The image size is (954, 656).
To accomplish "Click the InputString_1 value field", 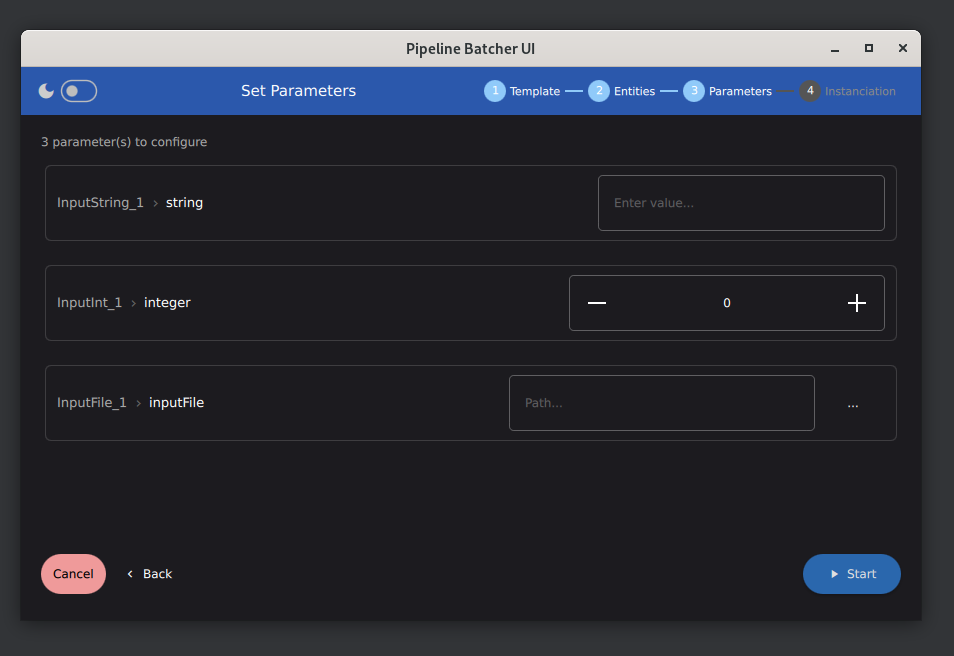I will pos(741,203).
